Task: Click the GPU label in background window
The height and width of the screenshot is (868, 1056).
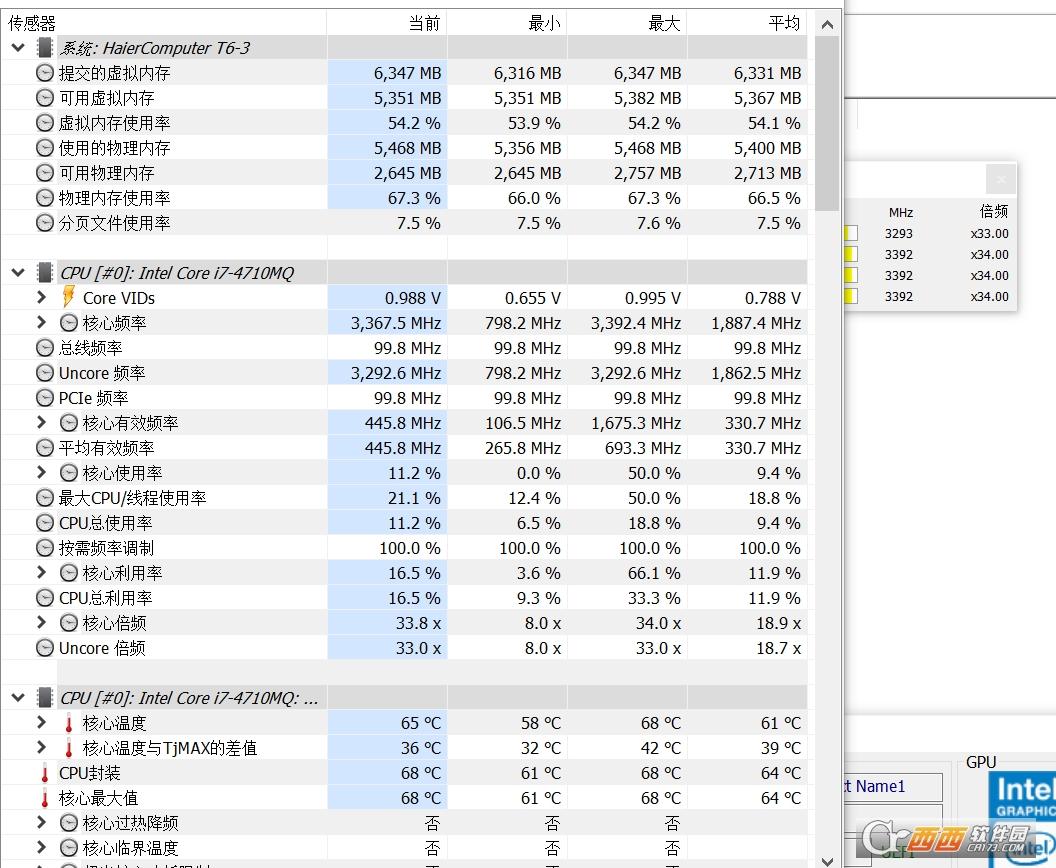Action: [x=981, y=762]
